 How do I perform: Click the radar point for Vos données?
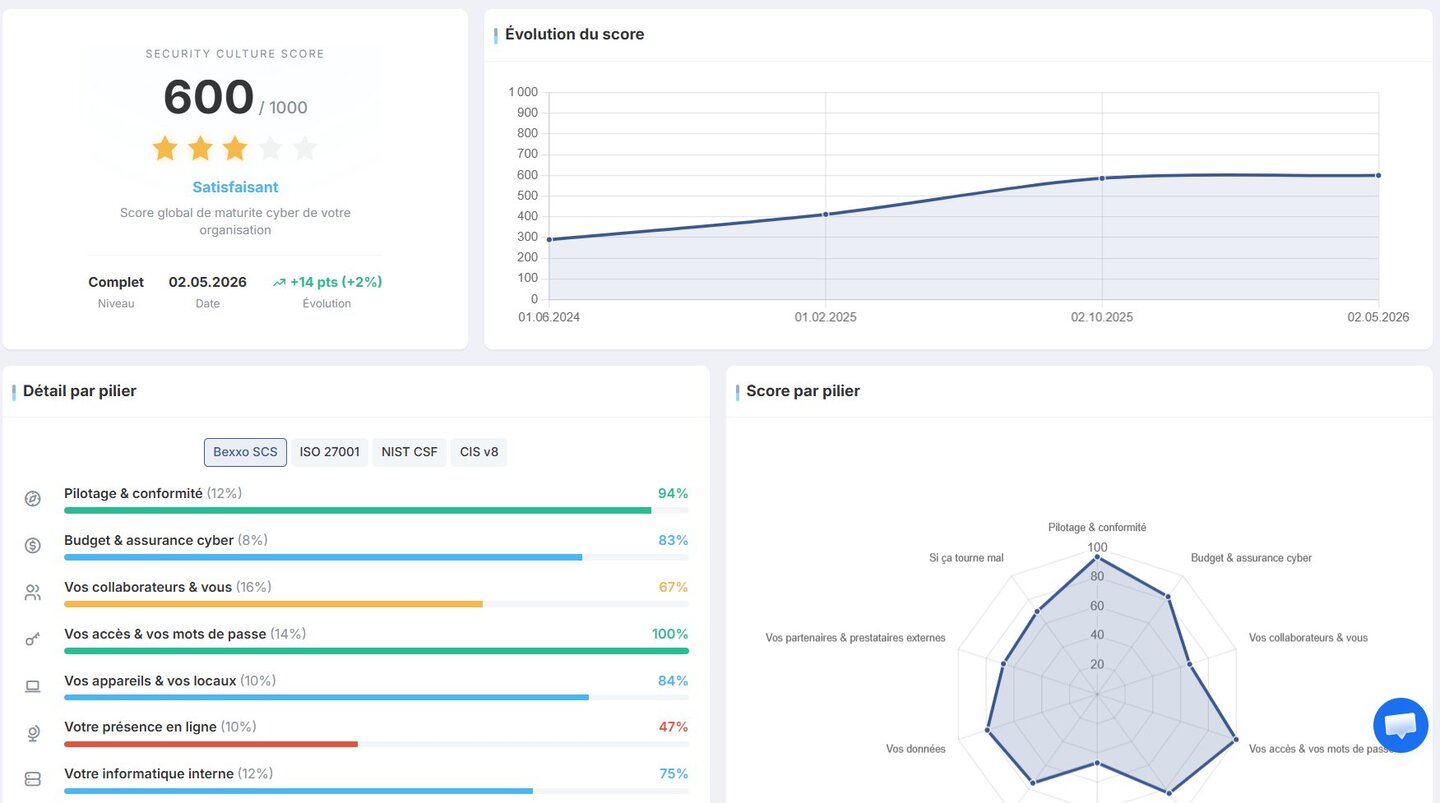click(x=988, y=730)
